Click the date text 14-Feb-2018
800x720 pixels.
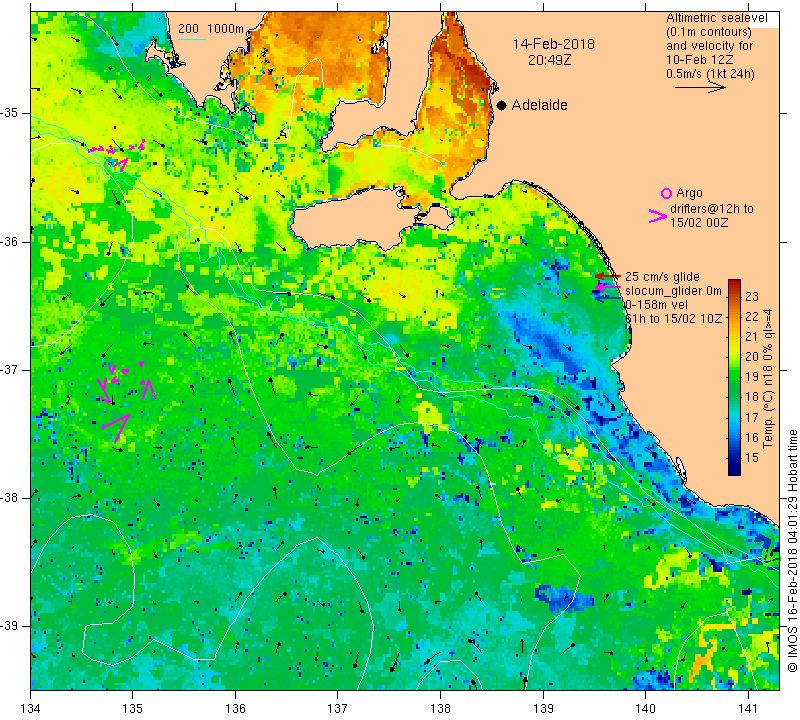click(554, 44)
